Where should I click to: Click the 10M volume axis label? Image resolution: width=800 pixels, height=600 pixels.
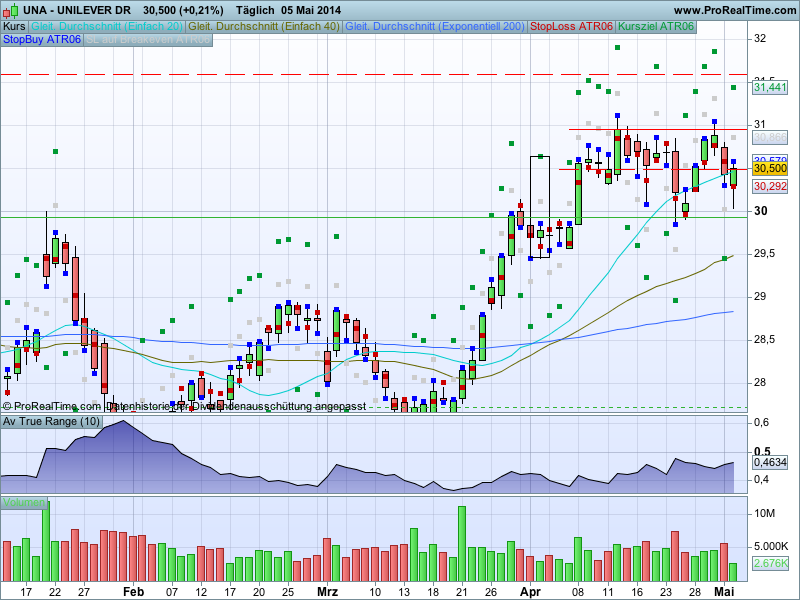click(764, 513)
